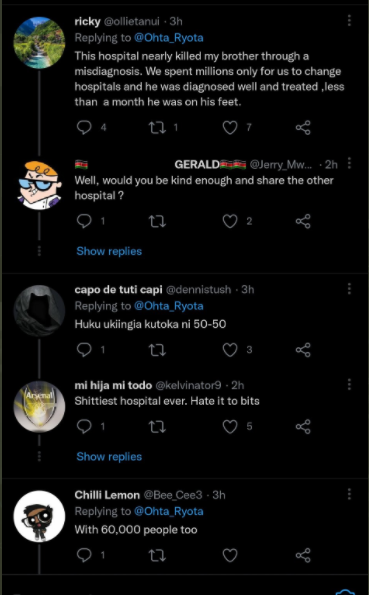The height and width of the screenshot is (595, 369).
Task: Reply to mi hija mi todo's tweet
Action: [84, 427]
